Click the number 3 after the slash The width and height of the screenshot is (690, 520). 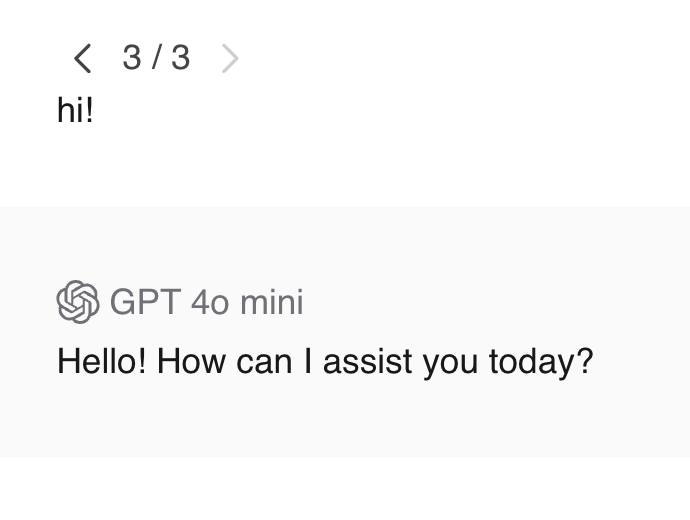point(180,58)
